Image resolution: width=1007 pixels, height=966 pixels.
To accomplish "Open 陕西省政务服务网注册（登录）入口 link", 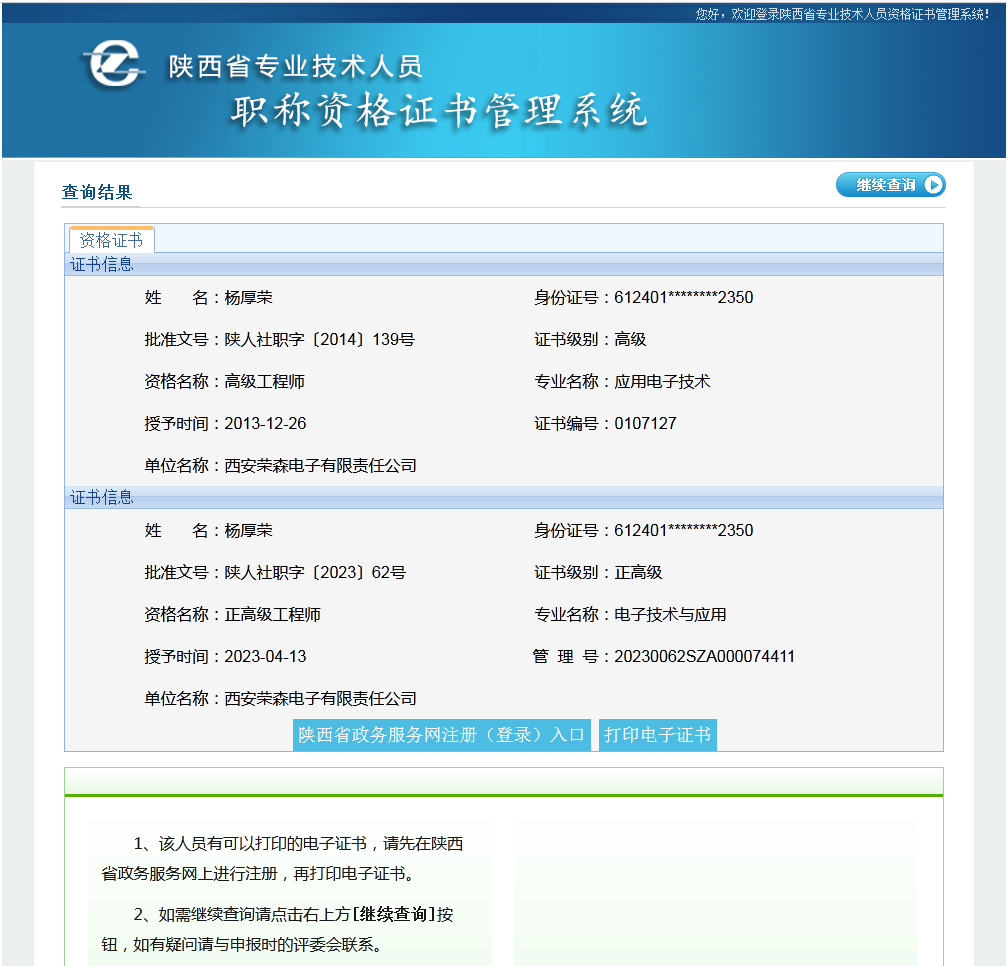I will click(x=441, y=735).
